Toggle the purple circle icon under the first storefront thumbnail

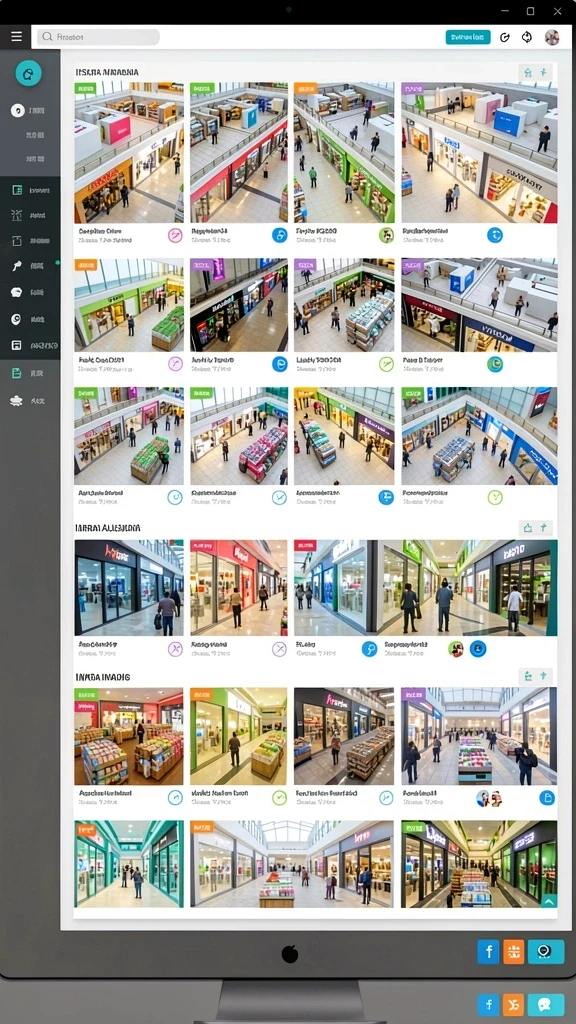(x=174, y=648)
